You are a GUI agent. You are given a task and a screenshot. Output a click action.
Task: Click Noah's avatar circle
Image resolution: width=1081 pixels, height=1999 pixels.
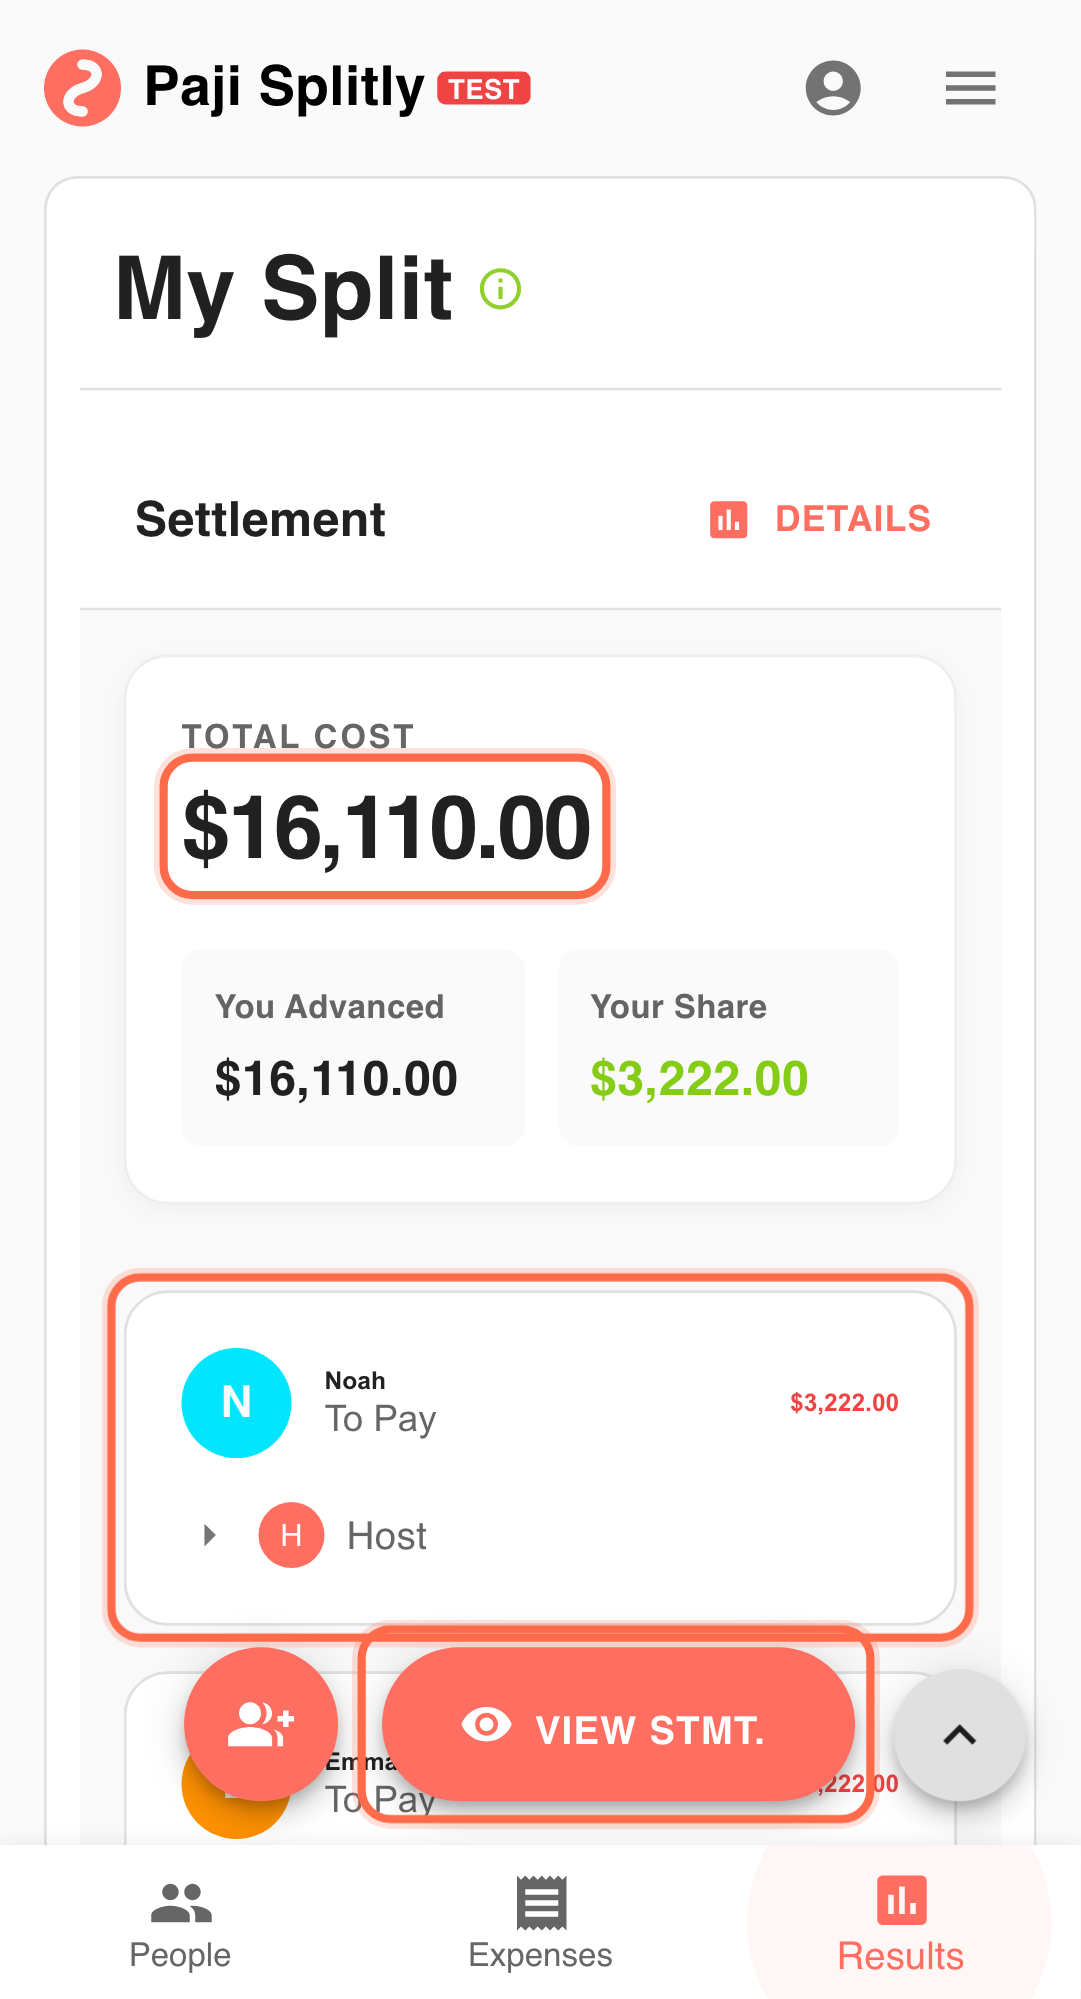[236, 1402]
